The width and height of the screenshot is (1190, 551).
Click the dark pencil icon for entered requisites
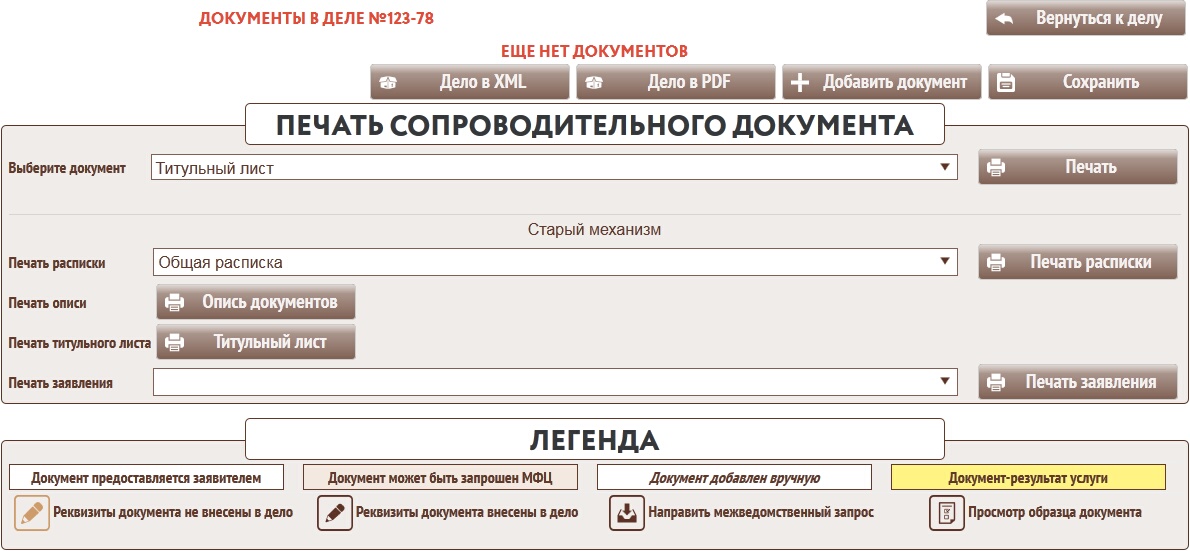point(335,513)
